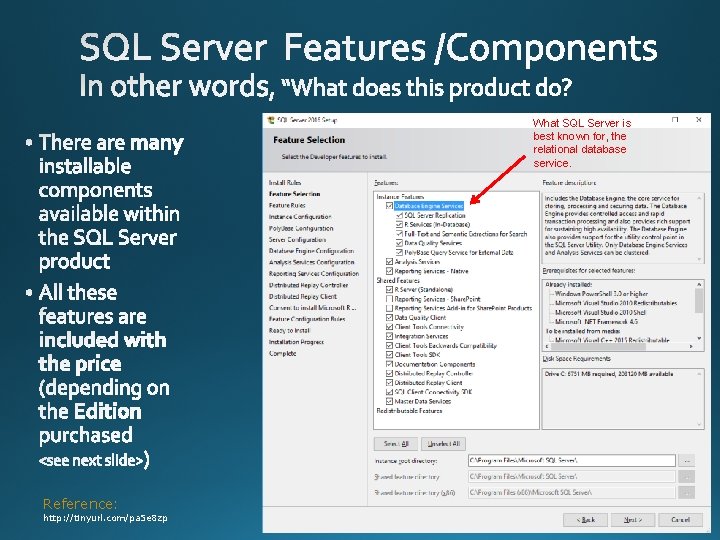
Task: Select the Reporting Services Configuration step
Action: (x=314, y=274)
